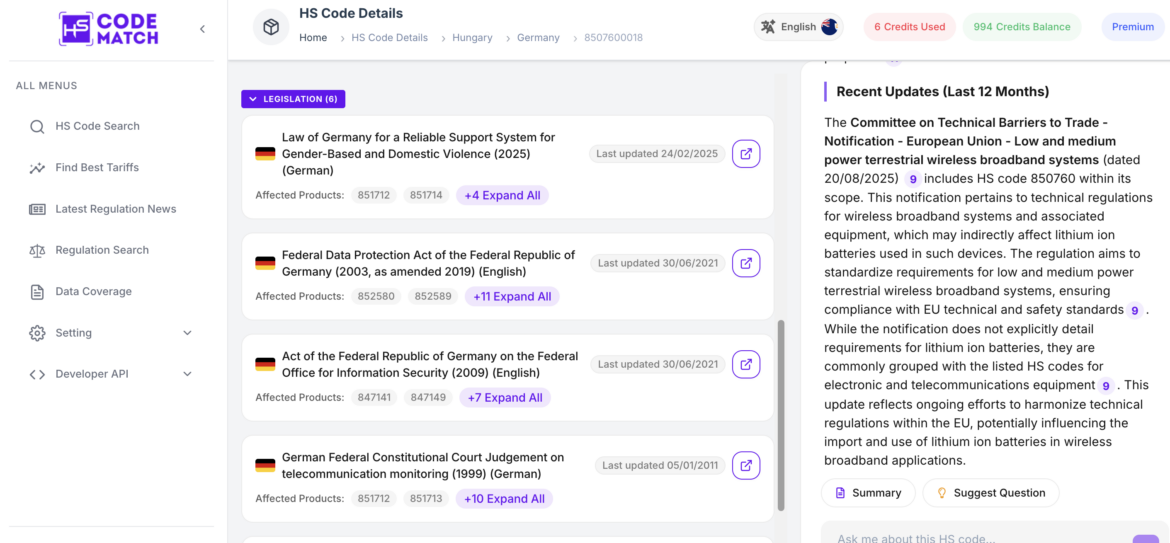This screenshot has width=1170, height=543.
Task: Click the Setting gear icon
Action: (37, 333)
